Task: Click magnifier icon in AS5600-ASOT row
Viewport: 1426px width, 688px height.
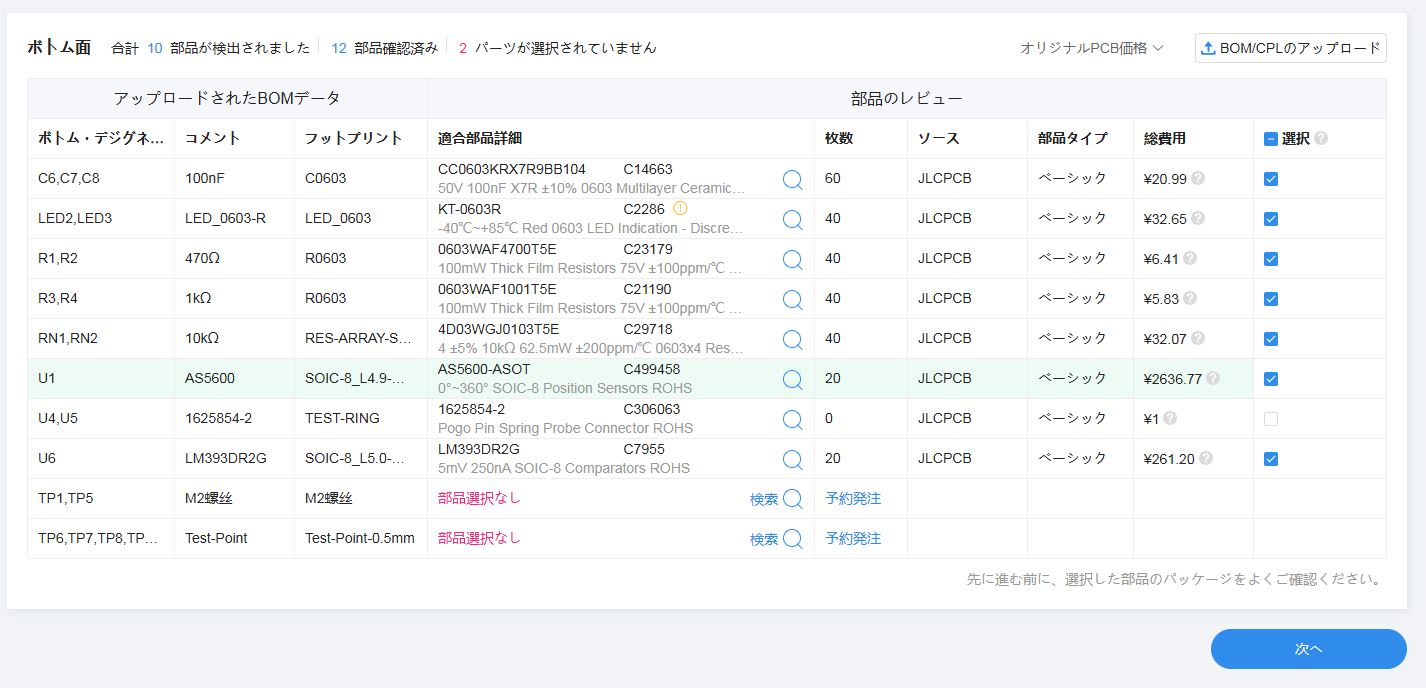Action: pos(792,379)
